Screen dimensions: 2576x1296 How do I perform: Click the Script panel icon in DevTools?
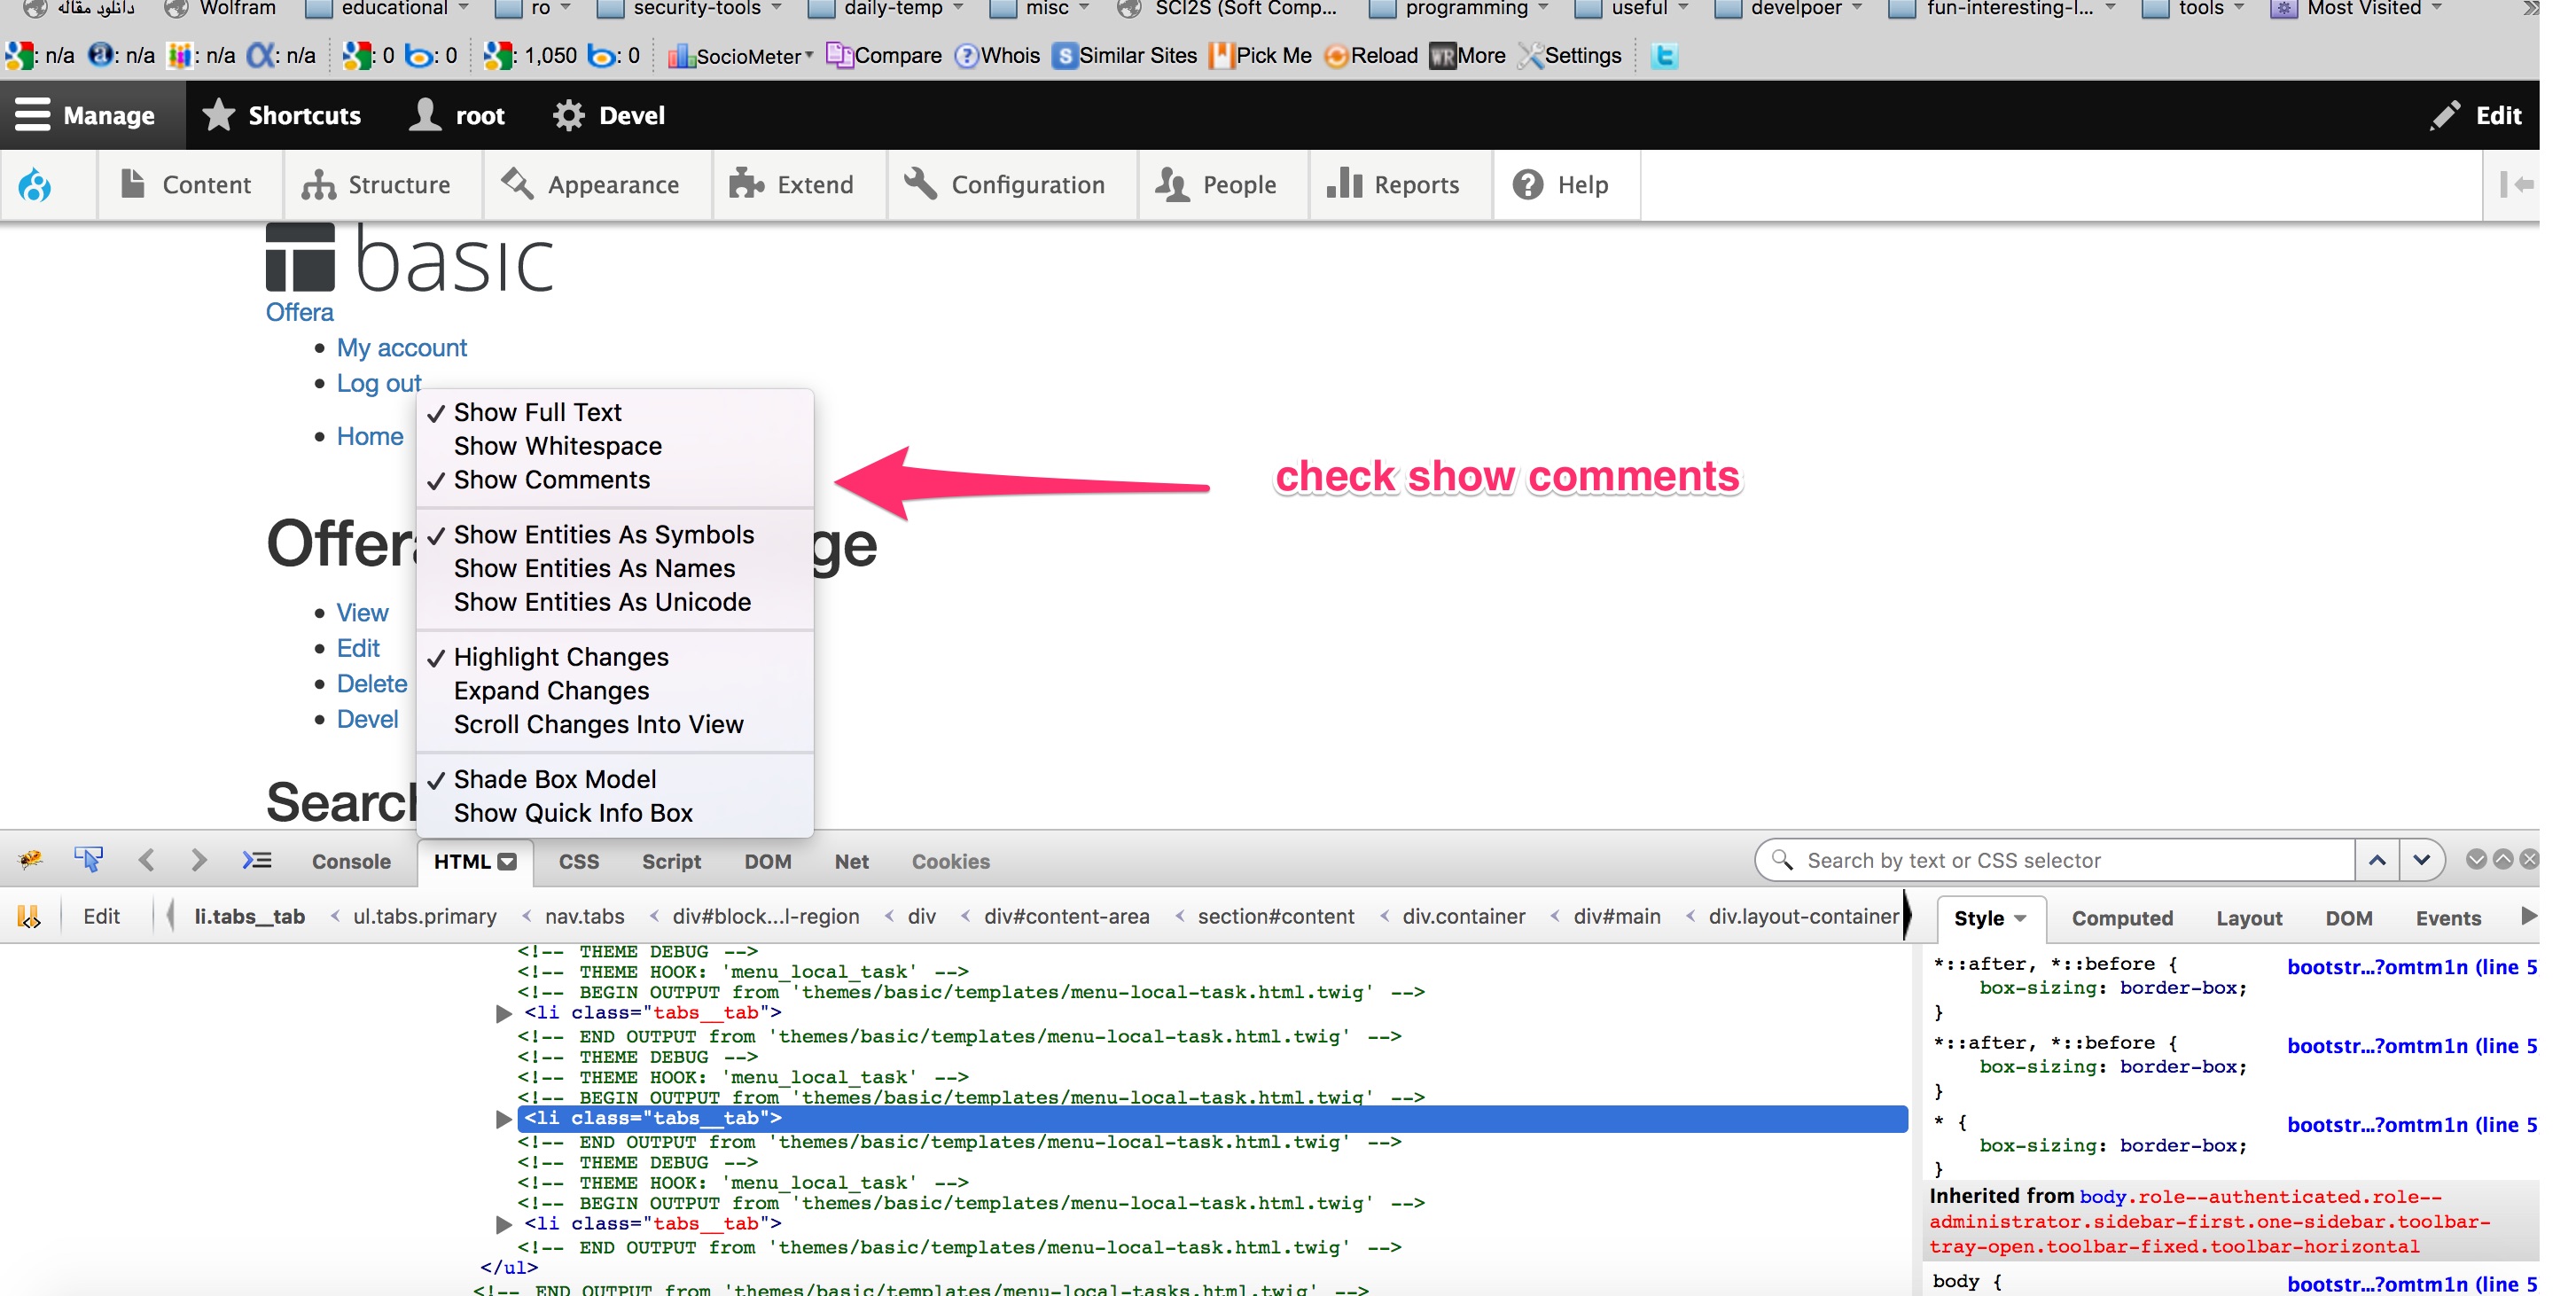[671, 862]
